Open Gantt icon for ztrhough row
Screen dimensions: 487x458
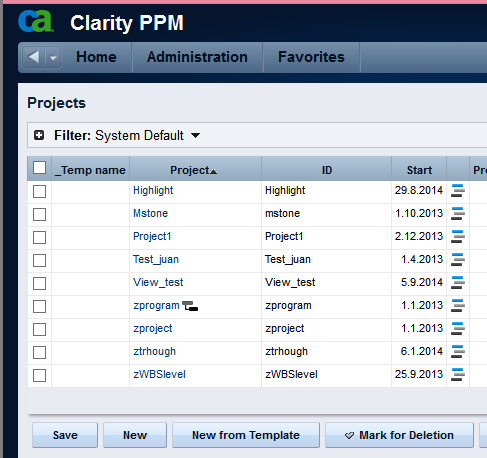click(x=458, y=352)
